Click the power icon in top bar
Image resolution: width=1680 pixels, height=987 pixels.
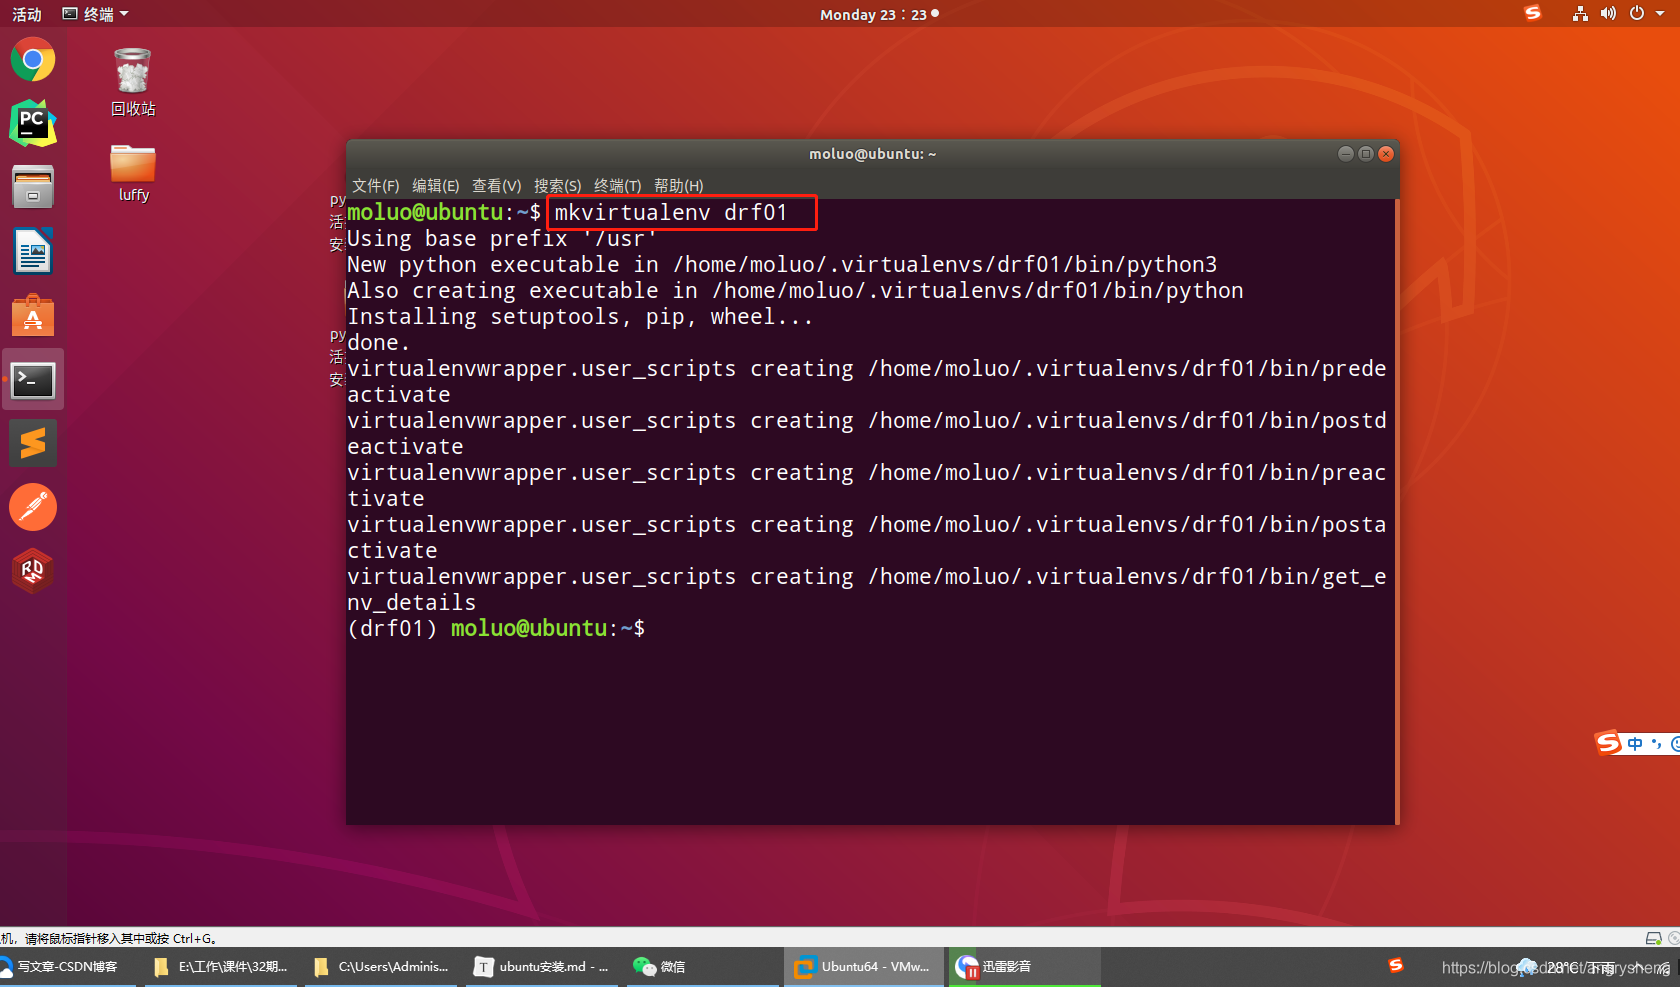pyautogui.click(x=1637, y=13)
